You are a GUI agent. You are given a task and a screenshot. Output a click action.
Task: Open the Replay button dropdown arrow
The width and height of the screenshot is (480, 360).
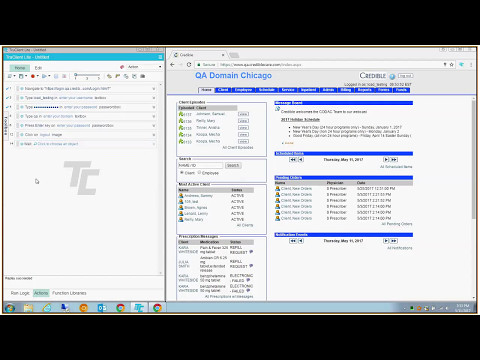[49, 76]
